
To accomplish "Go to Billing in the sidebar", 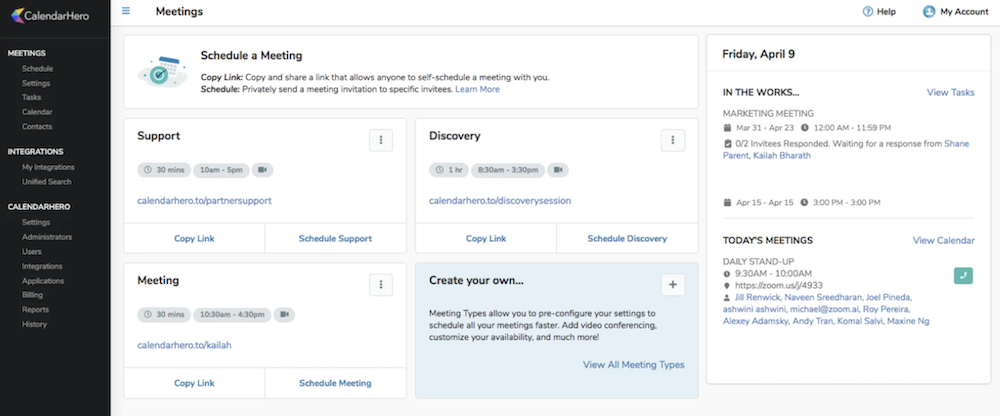I will (x=33, y=296).
